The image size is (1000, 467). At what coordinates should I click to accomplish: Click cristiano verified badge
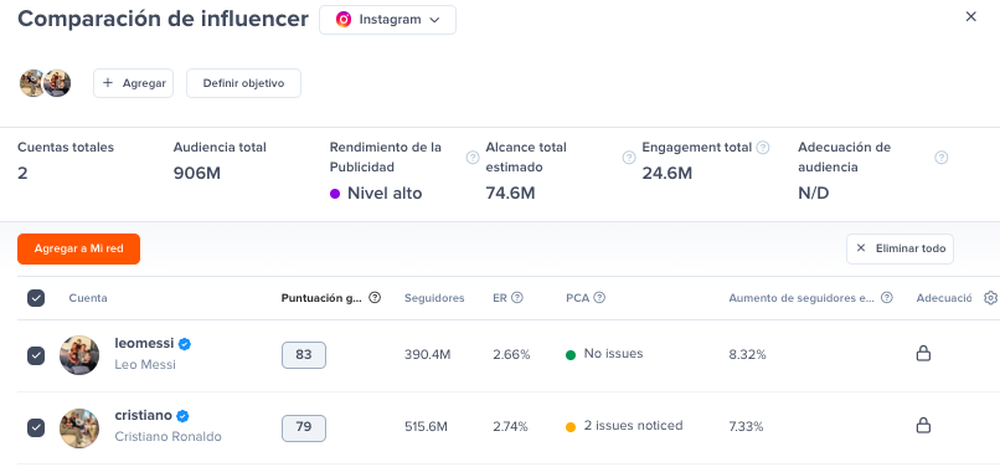pos(183,416)
